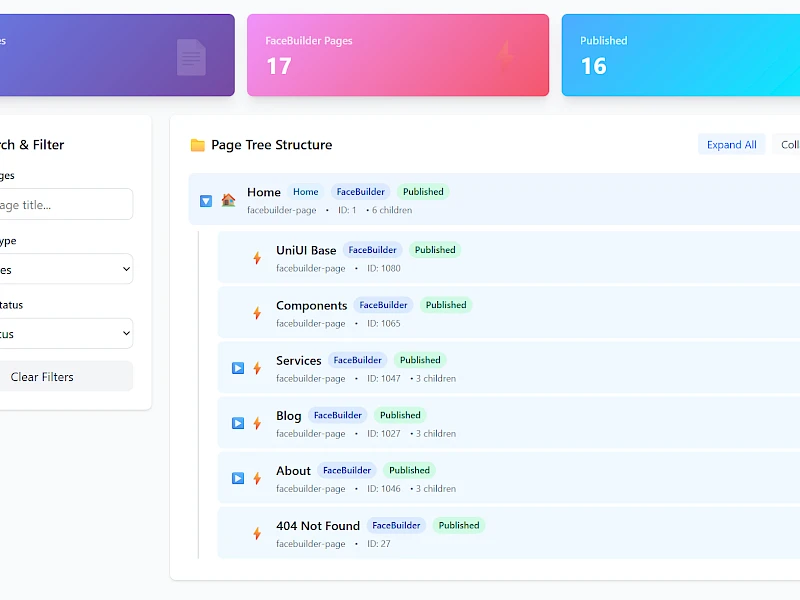Open the page type dropdown

65,268
